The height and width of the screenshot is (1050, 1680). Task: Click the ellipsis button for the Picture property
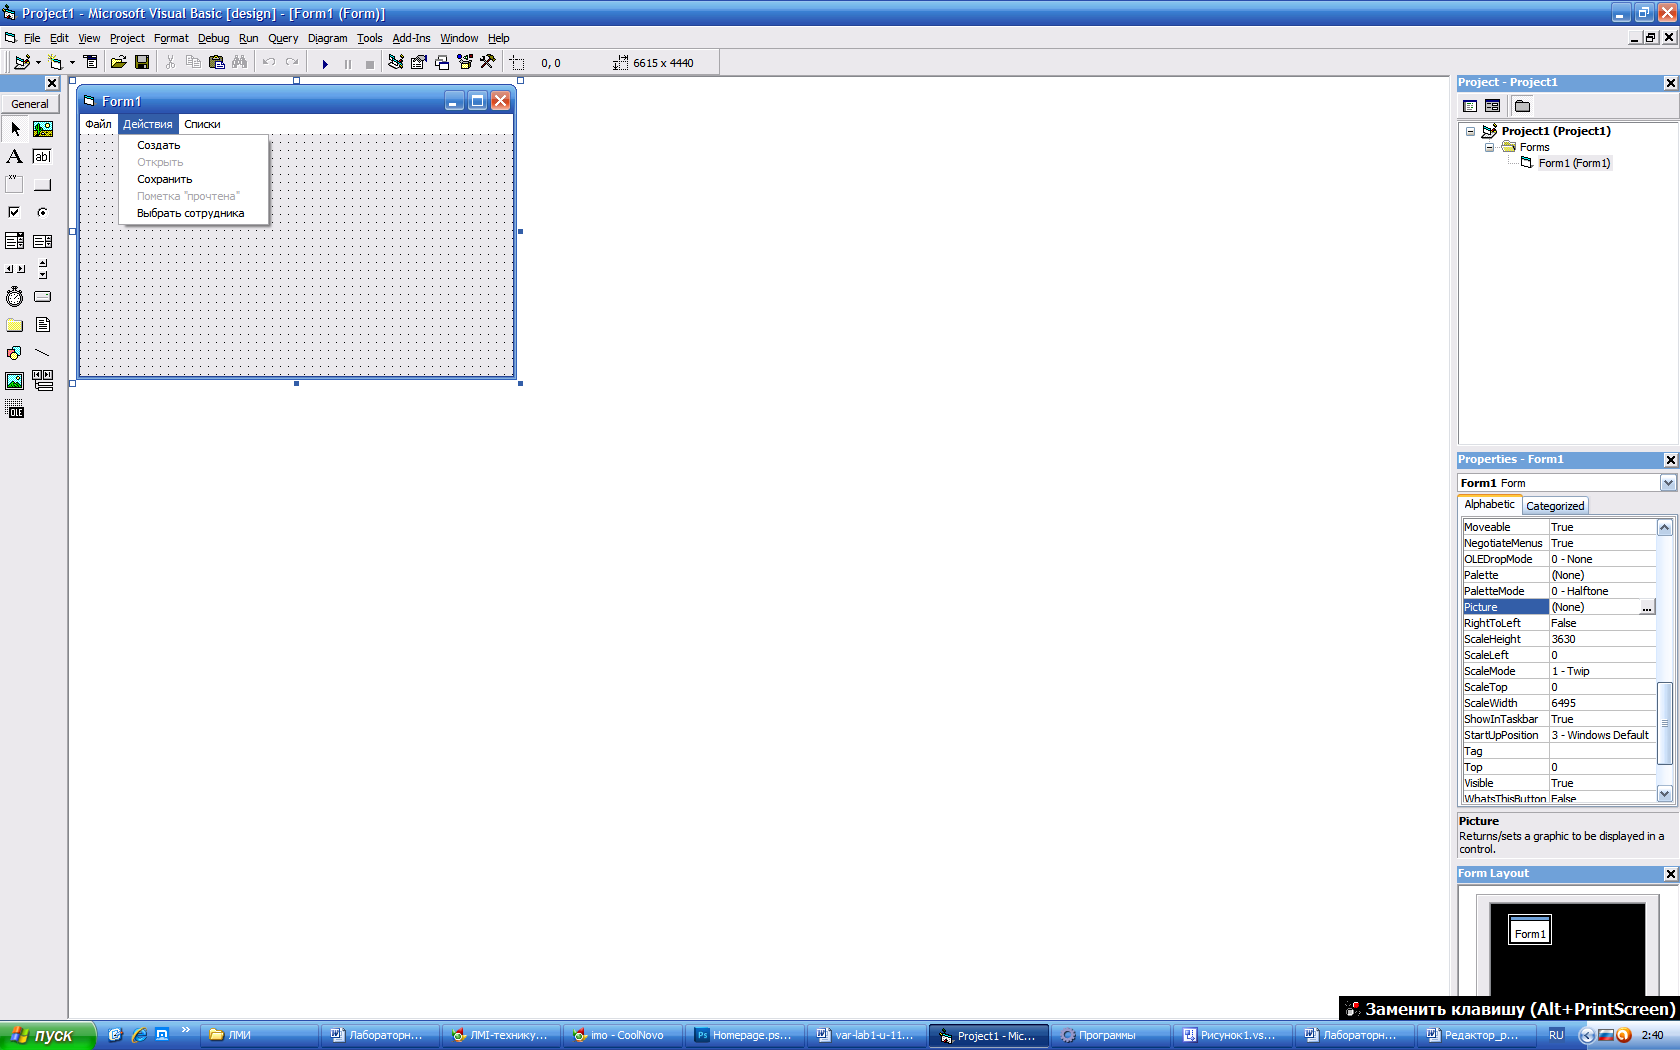[x=1647, y=608]
